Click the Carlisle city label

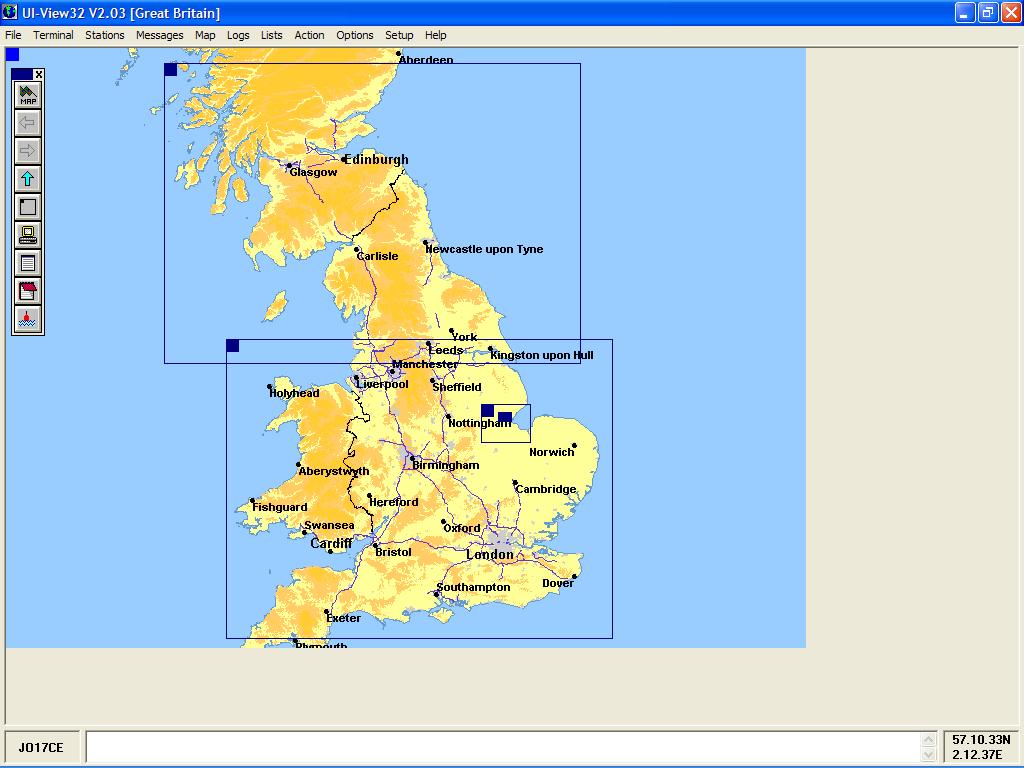(x=377, y=256)
